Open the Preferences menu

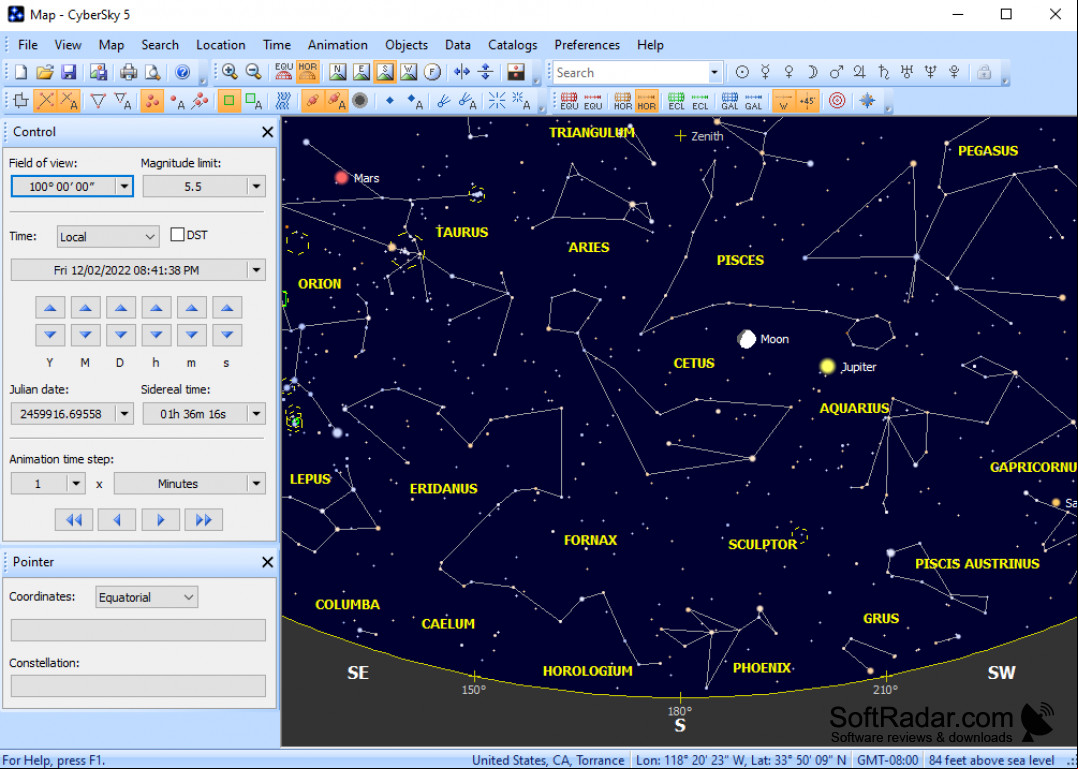pos(587,45)
